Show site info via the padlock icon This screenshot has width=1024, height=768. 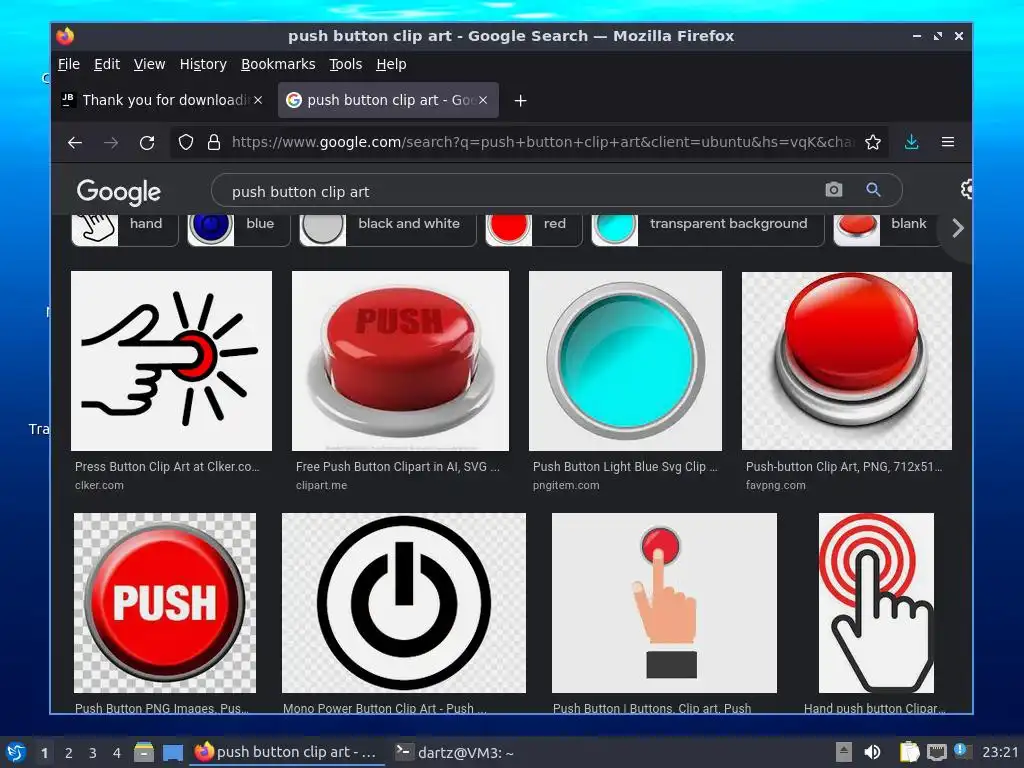tap(214, 142)
